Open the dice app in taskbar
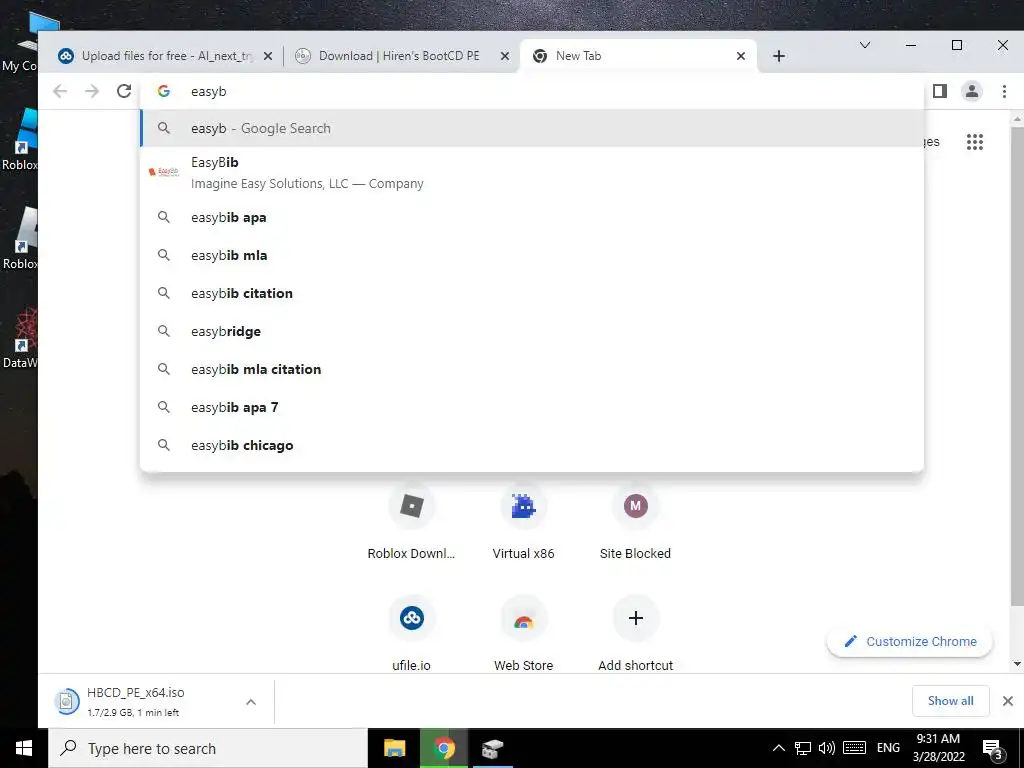 tap(493, 748)
